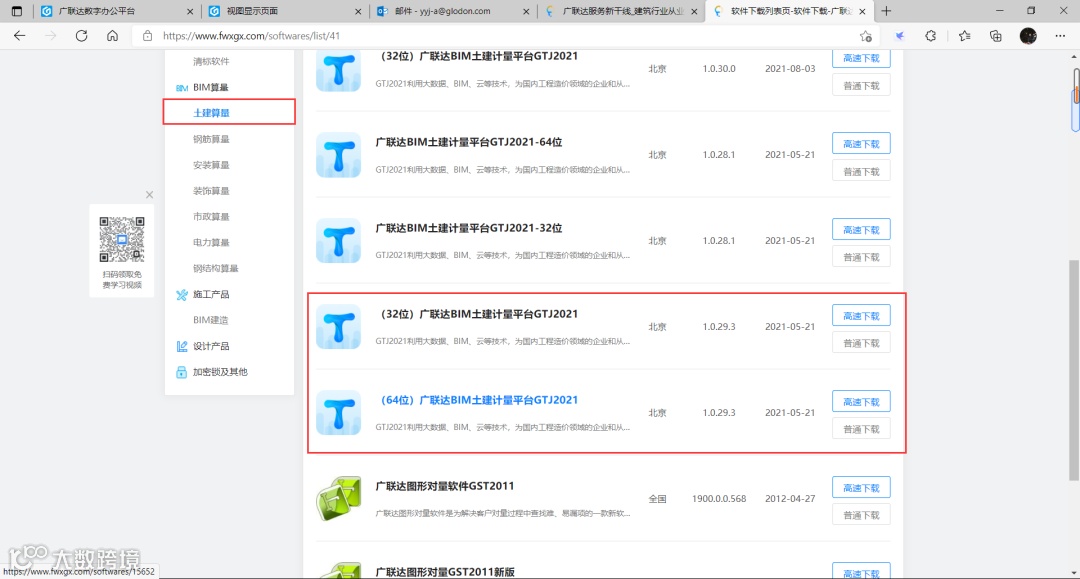Screen dimensions: 1080x579
Task: Select 安装算量 in sidebar
Action: (x=211, y=165)
